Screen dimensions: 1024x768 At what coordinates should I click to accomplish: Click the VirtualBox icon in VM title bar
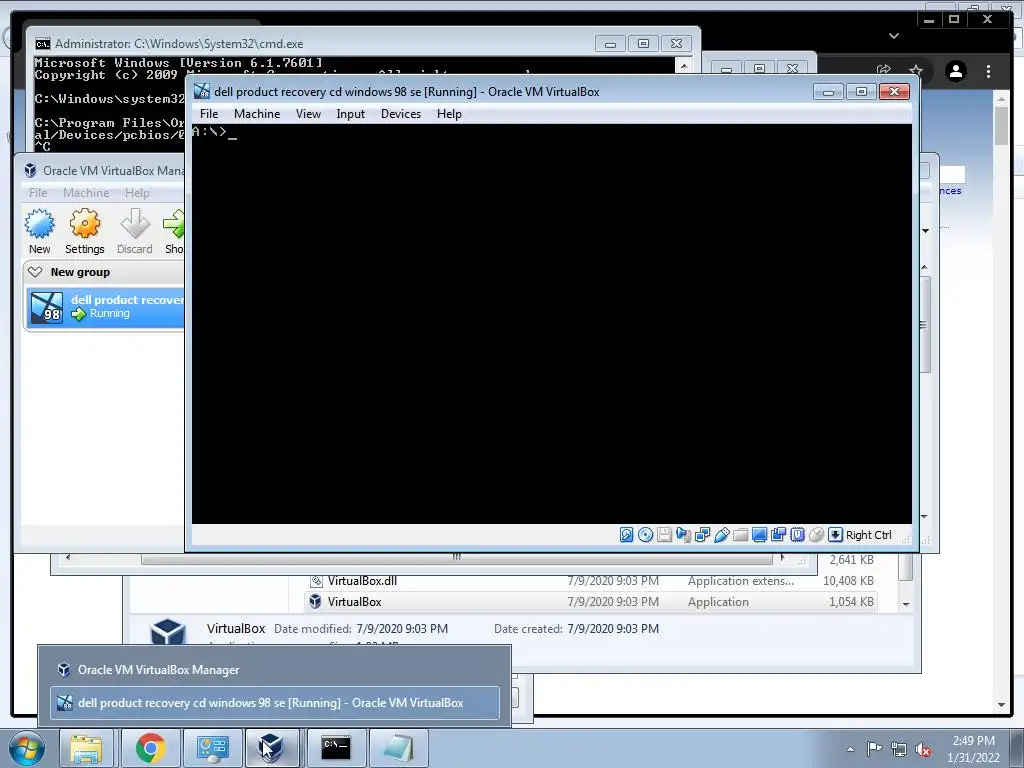tap(202, 91)
